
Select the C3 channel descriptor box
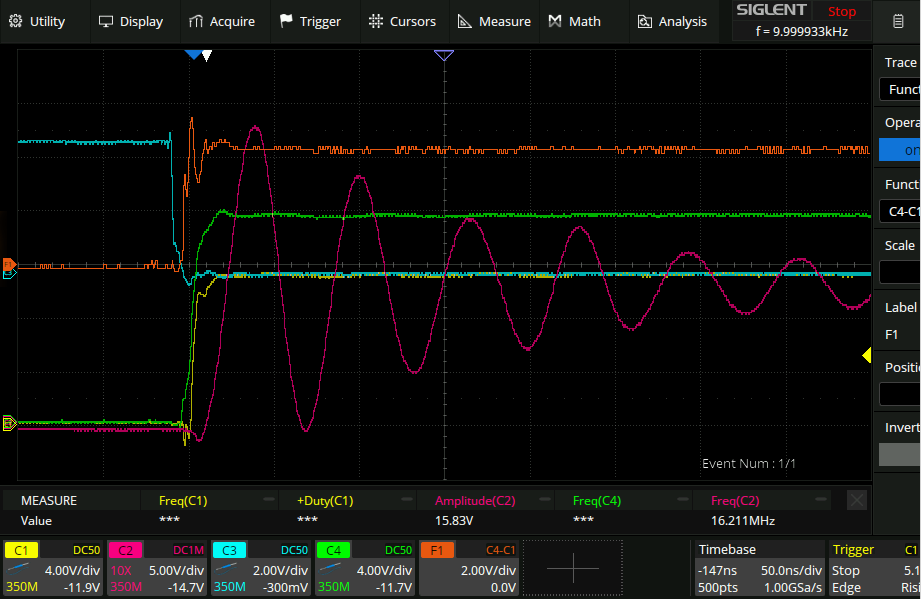(261, 567)
